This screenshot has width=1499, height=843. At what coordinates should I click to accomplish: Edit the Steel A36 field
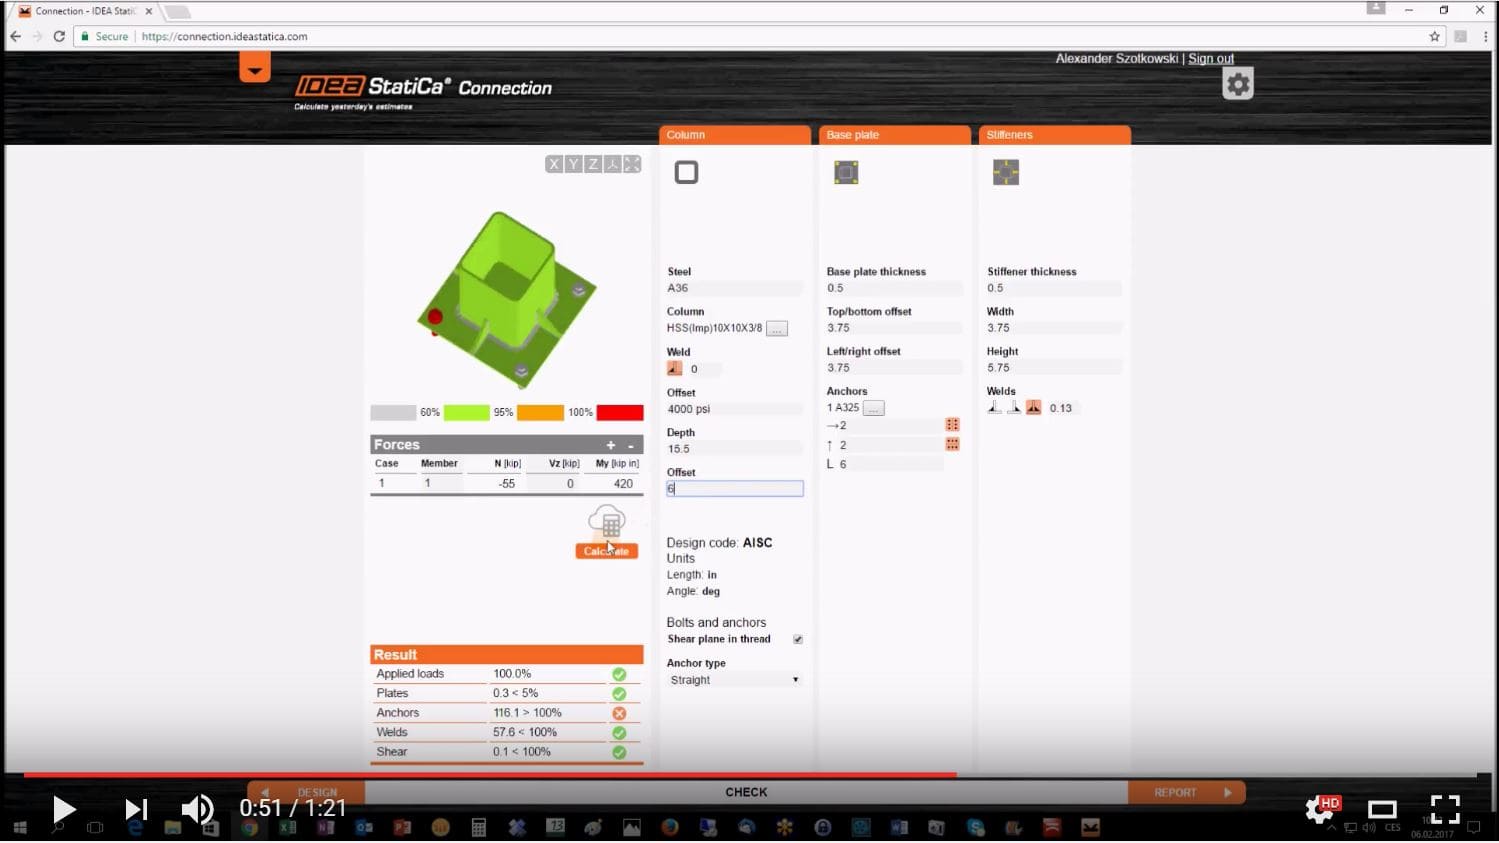(x=735, y=288)
